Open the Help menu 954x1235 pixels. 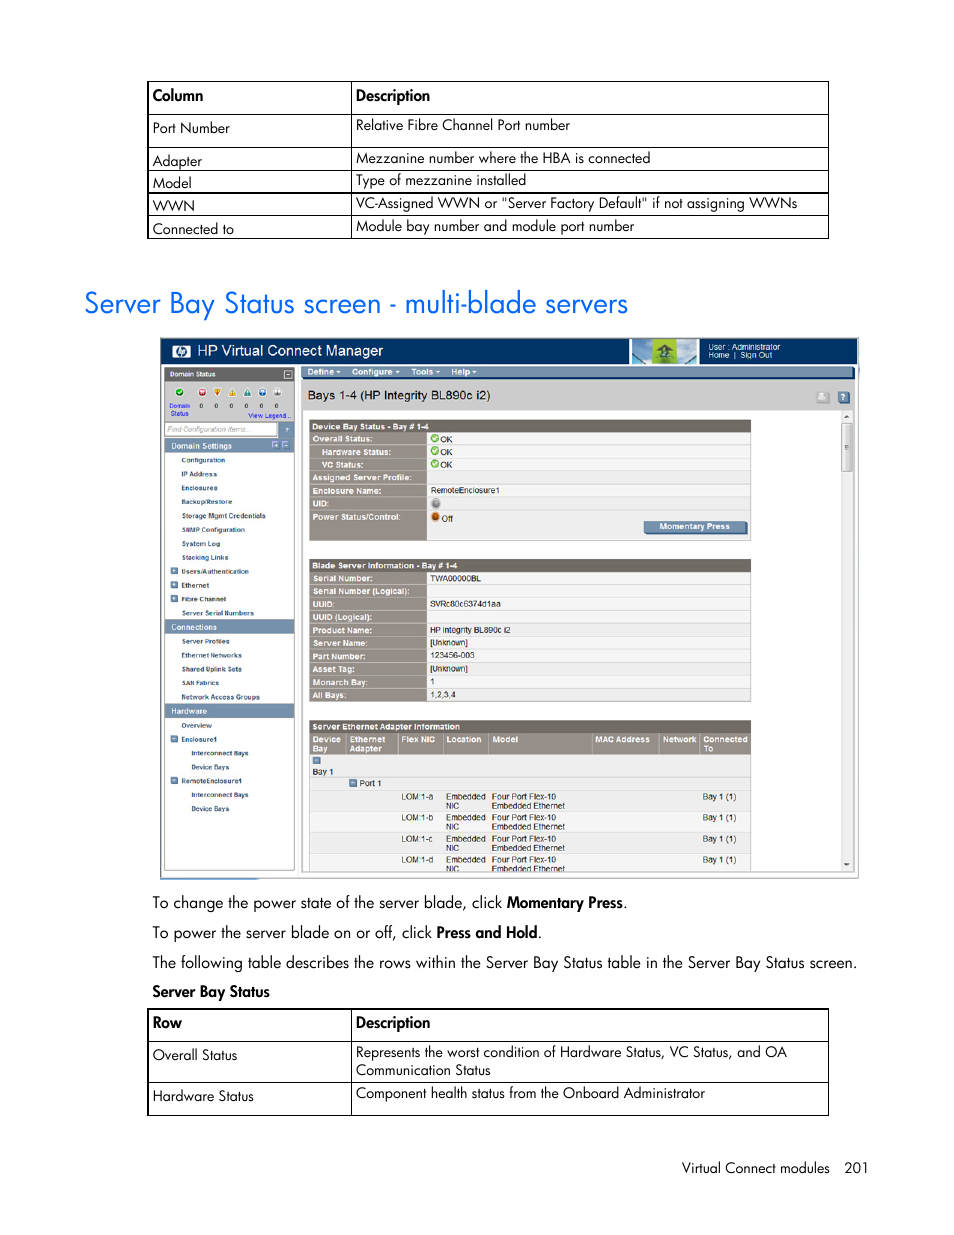pos(463,372)
